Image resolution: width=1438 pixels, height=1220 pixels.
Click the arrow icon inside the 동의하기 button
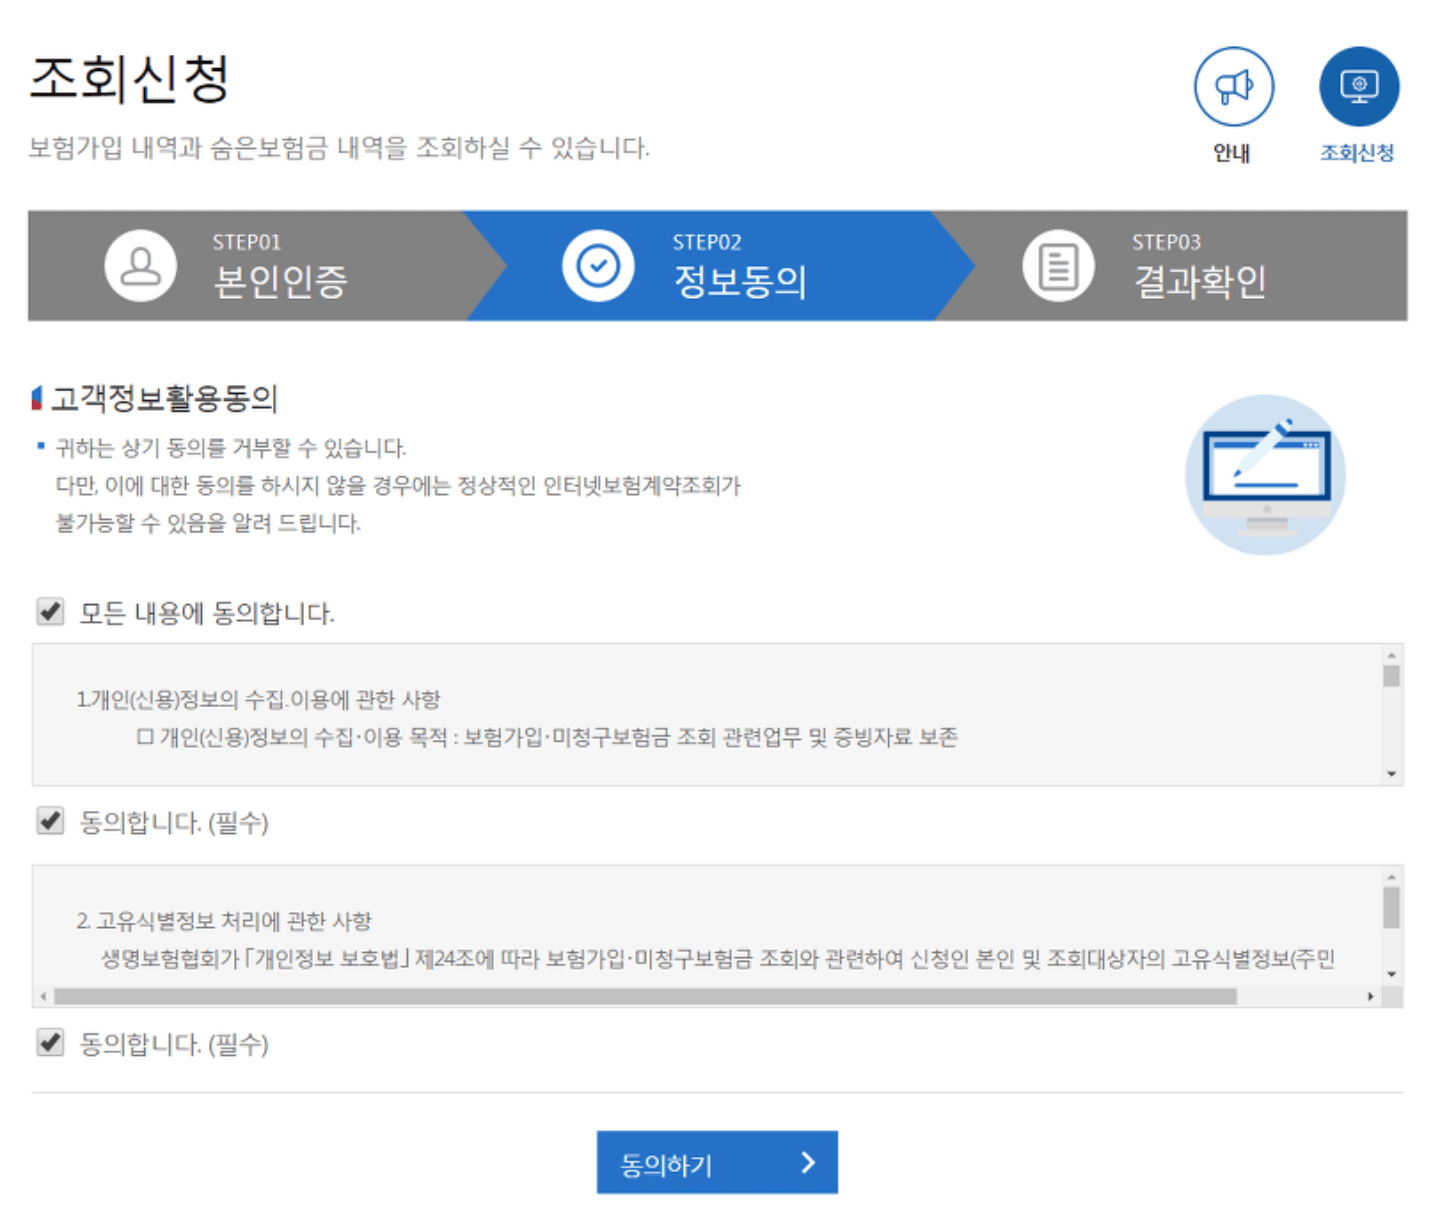pos(806,1162)
